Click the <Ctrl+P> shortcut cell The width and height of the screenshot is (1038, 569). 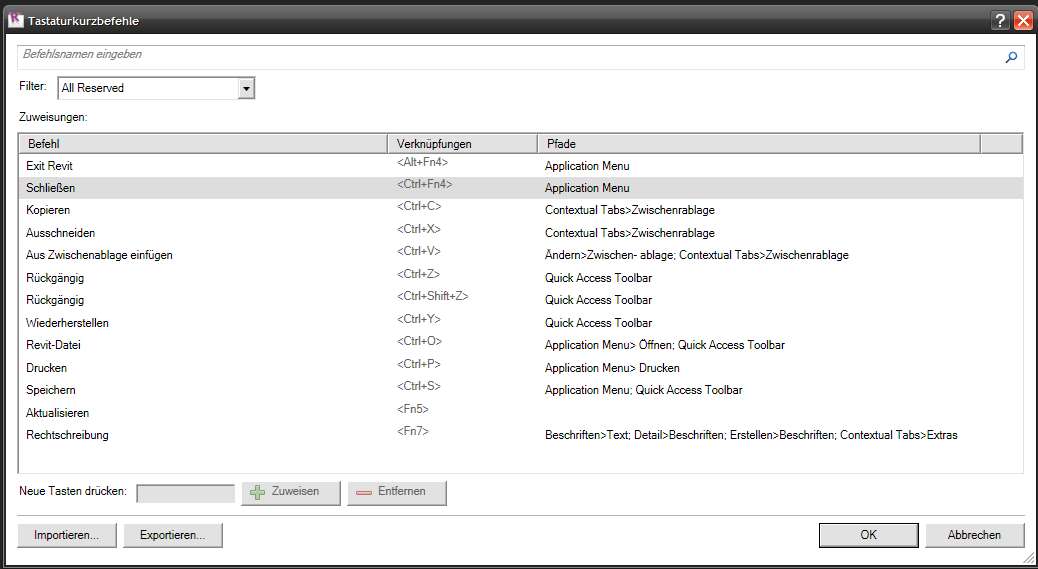(x=418, y=364)
